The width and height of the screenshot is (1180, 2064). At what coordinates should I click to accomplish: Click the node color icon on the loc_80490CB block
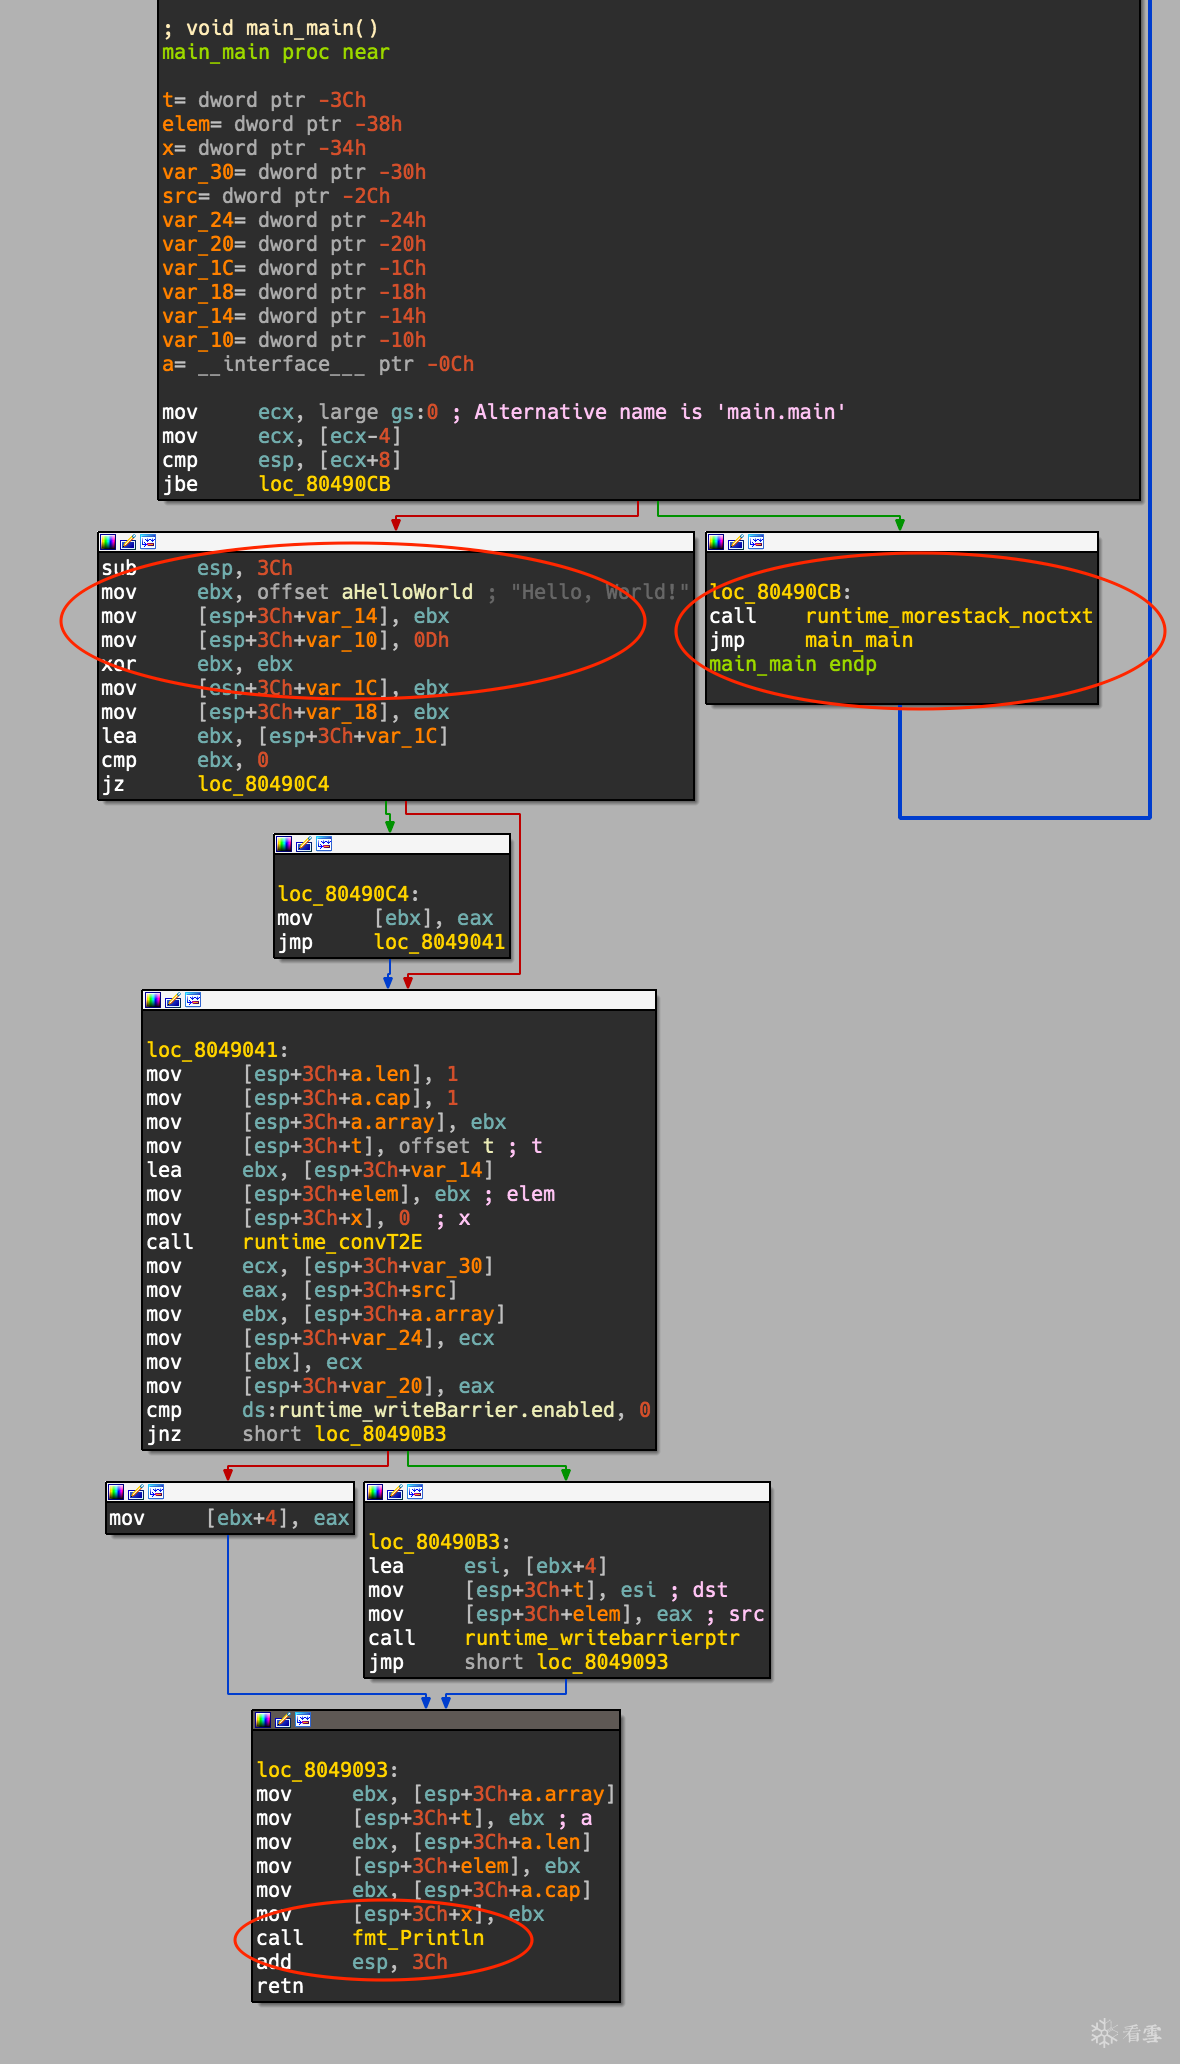[716, 542]
